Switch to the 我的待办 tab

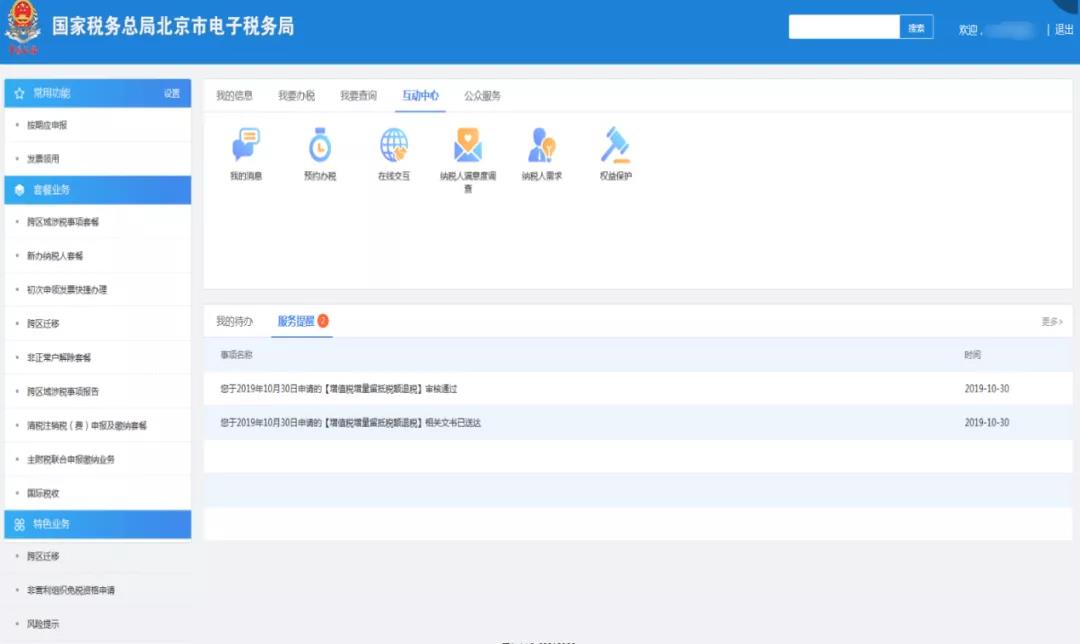coord(238,322)
